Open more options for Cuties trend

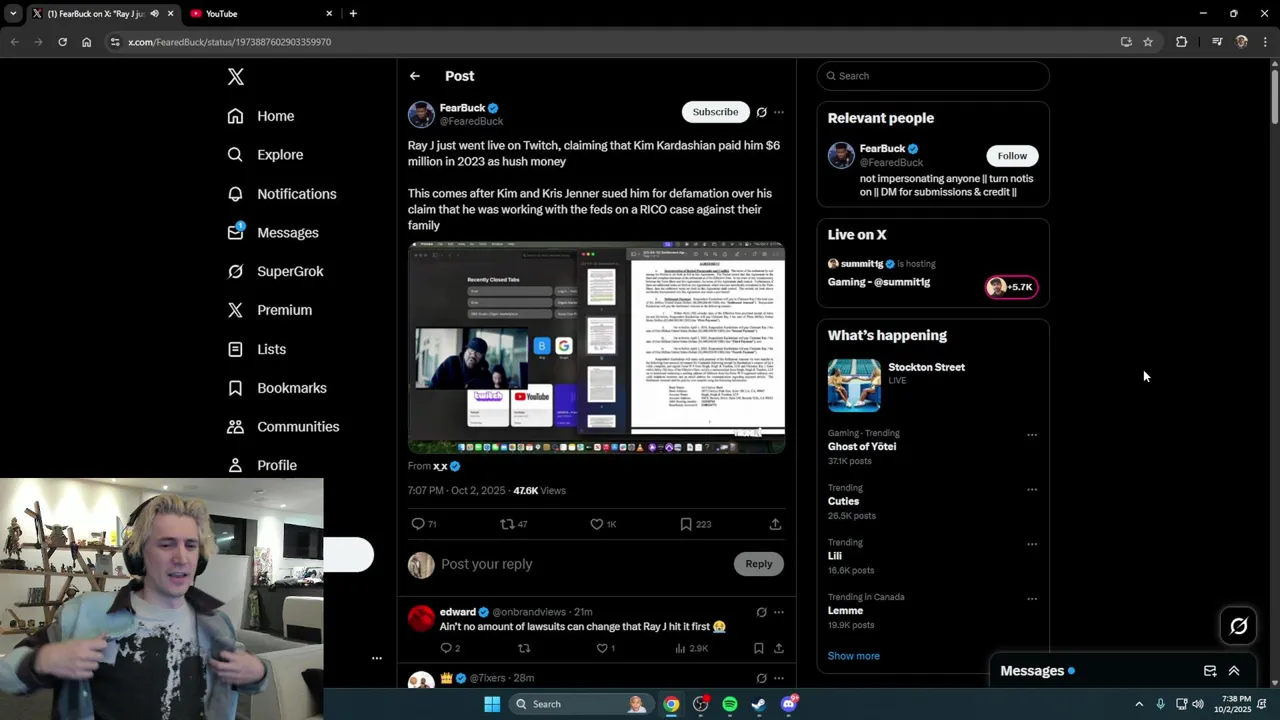pos(1032,490)
